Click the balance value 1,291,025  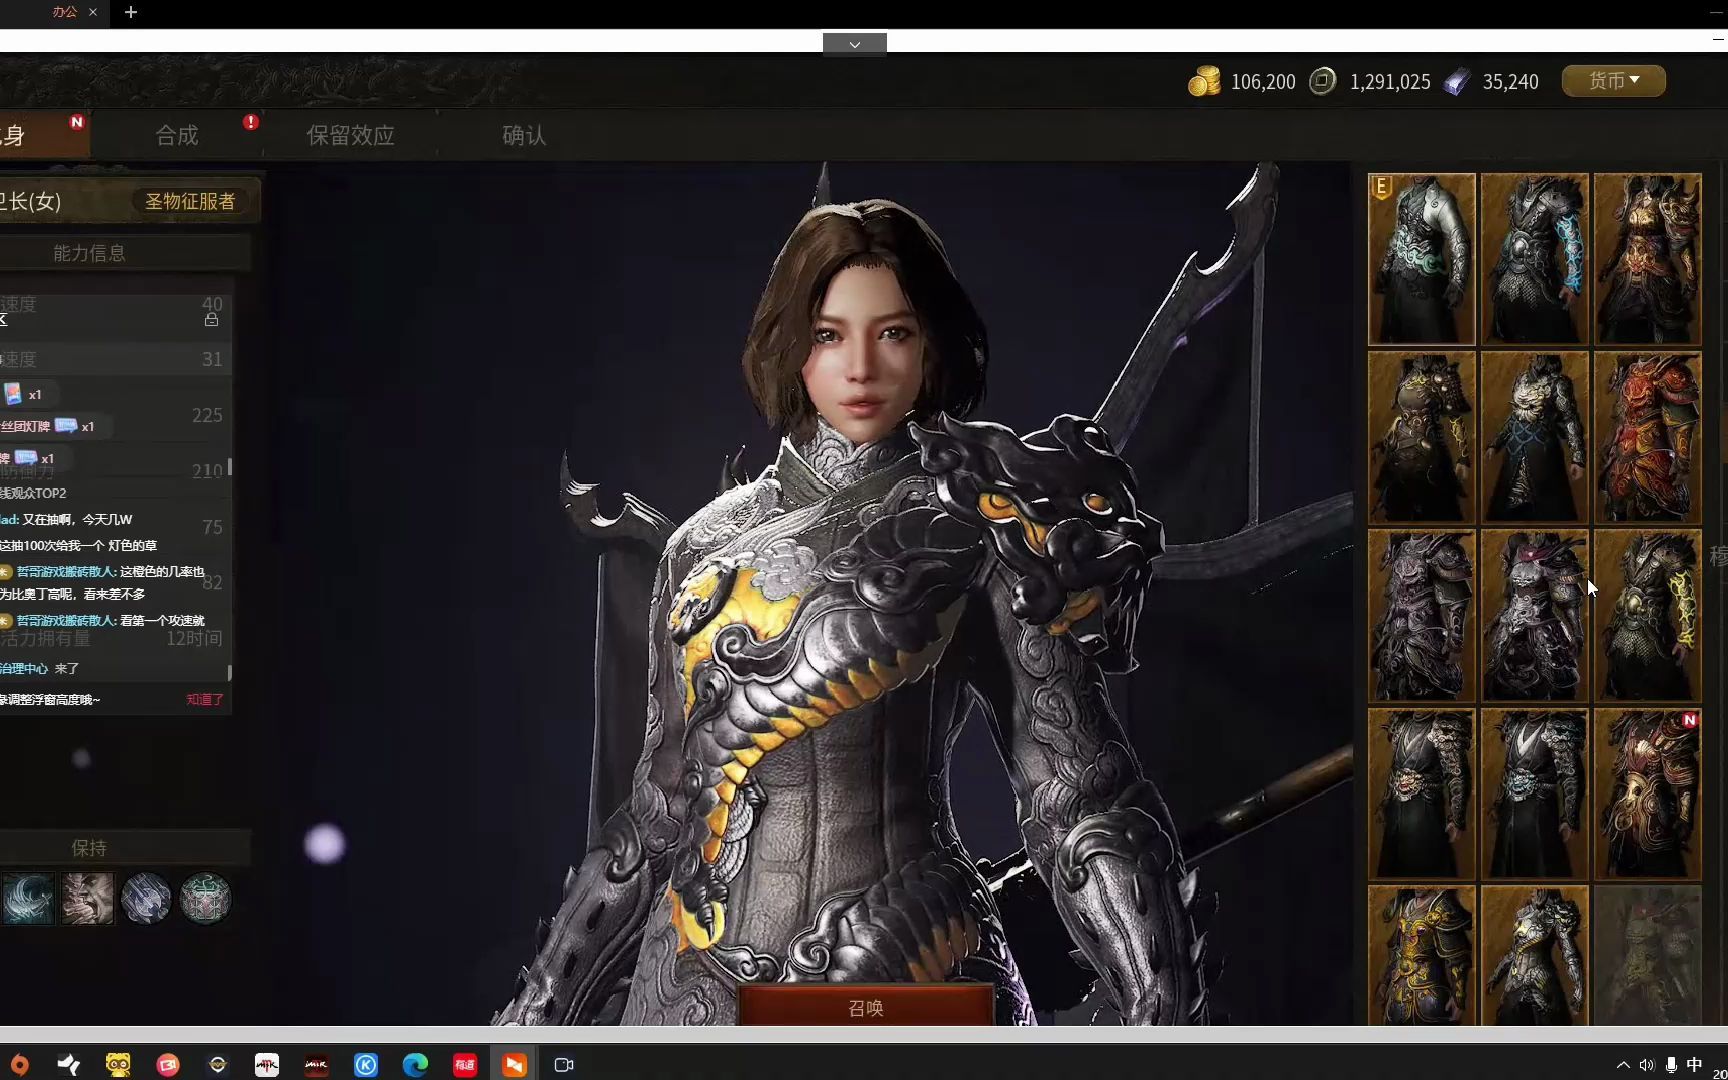1390,82
